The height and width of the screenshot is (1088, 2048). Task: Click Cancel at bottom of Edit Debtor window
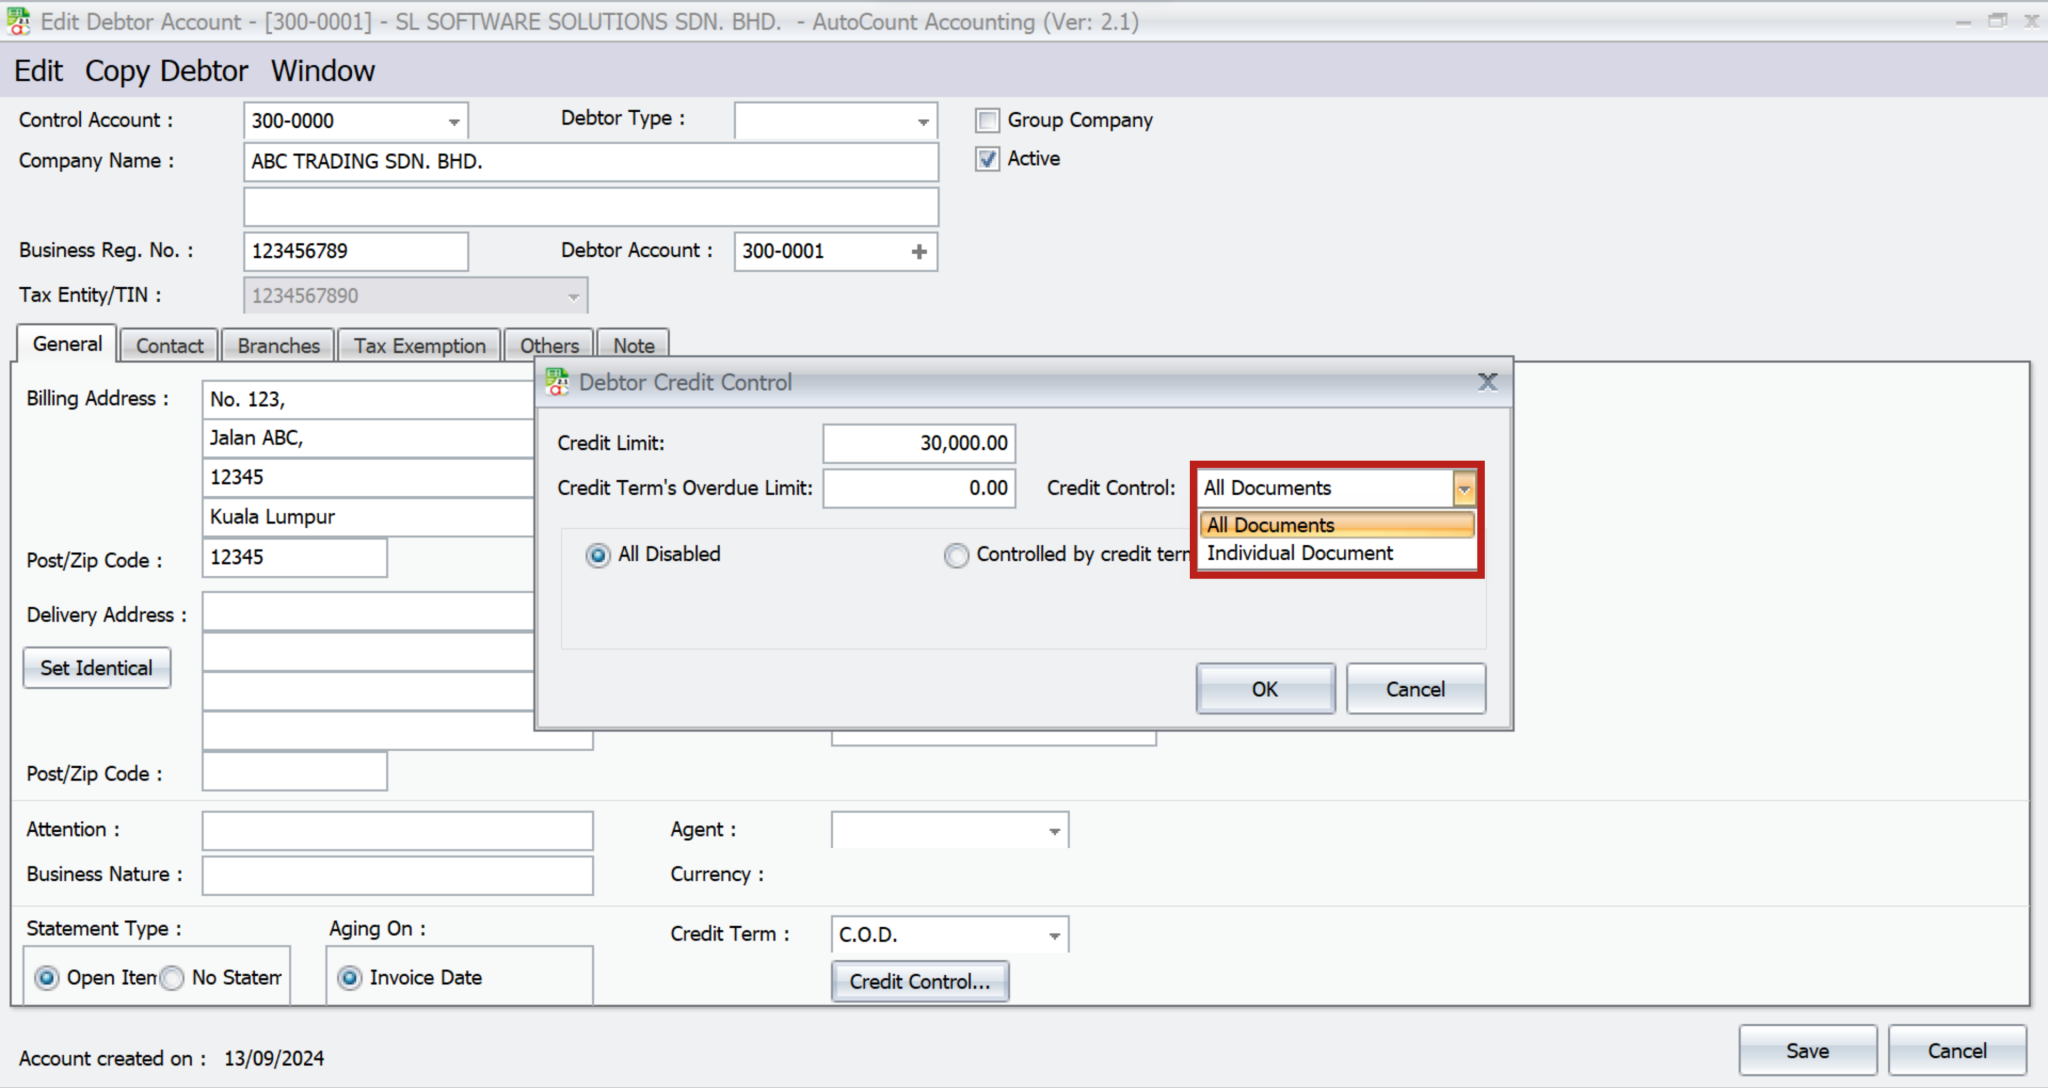[x=1957, y=1051]
